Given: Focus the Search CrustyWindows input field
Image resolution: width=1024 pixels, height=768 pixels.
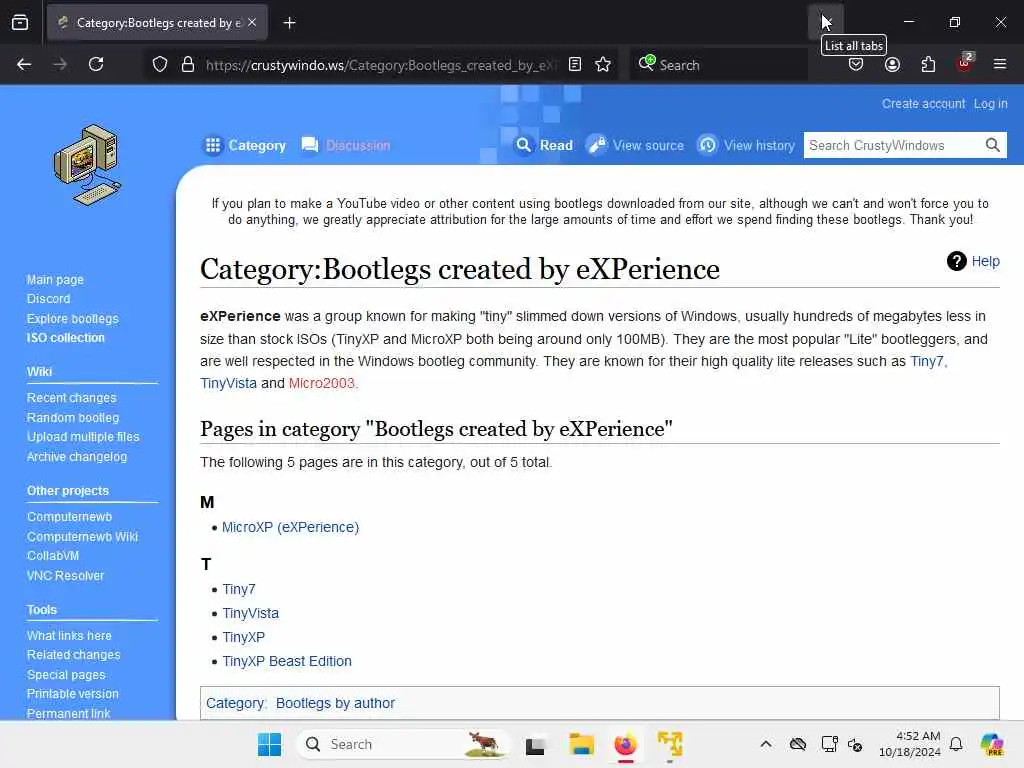Looking at the screenshot, I should (x=893, y=145).
